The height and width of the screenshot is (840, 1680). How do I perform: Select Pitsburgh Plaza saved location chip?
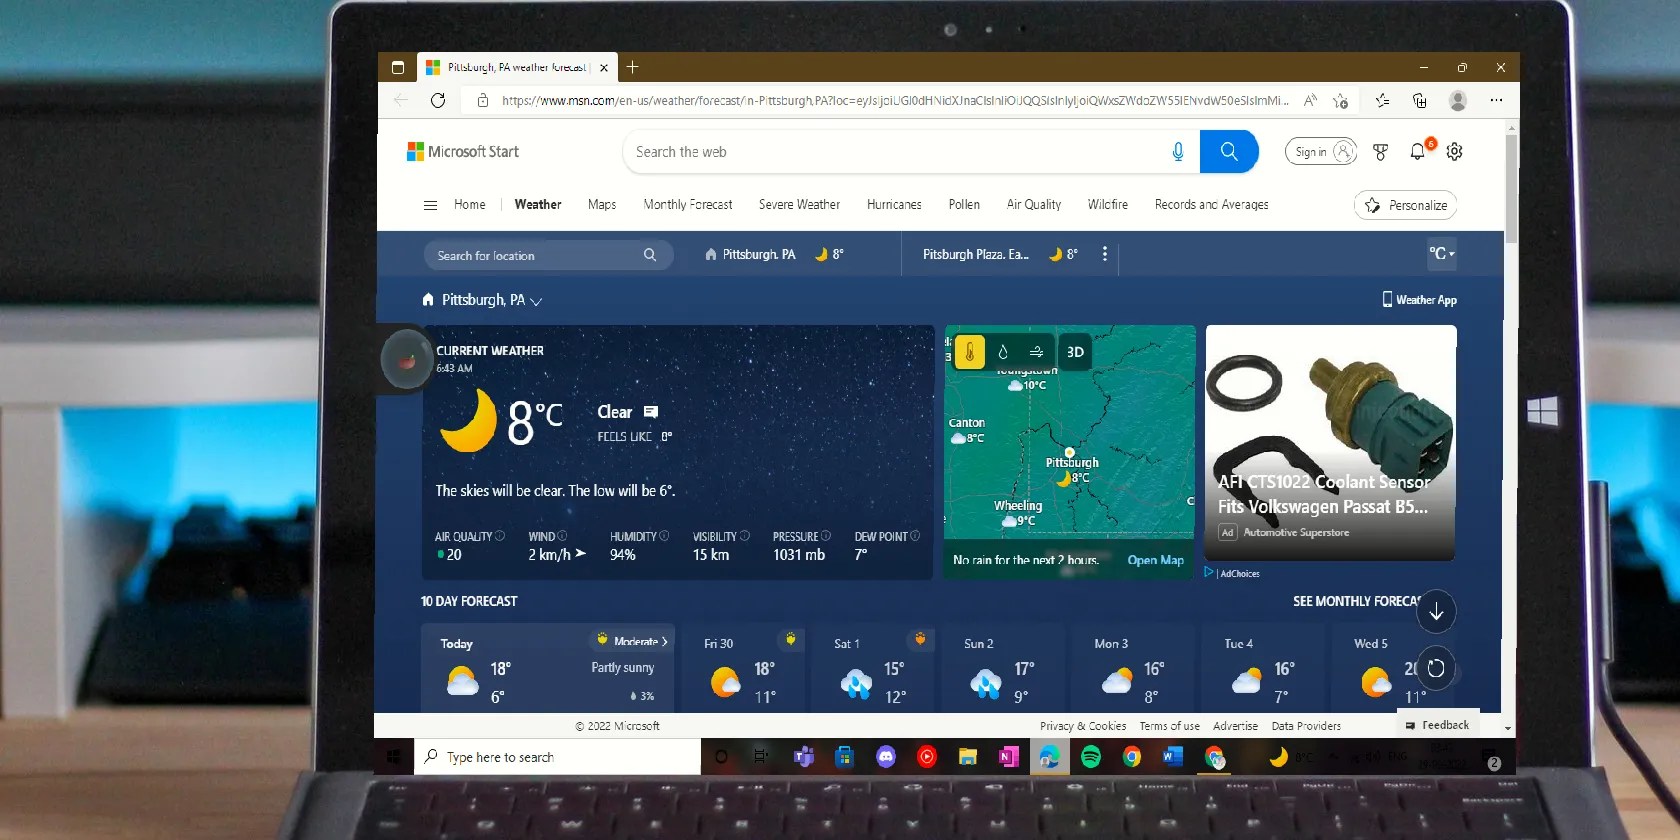pyautogui.click(x=999, y=255)
